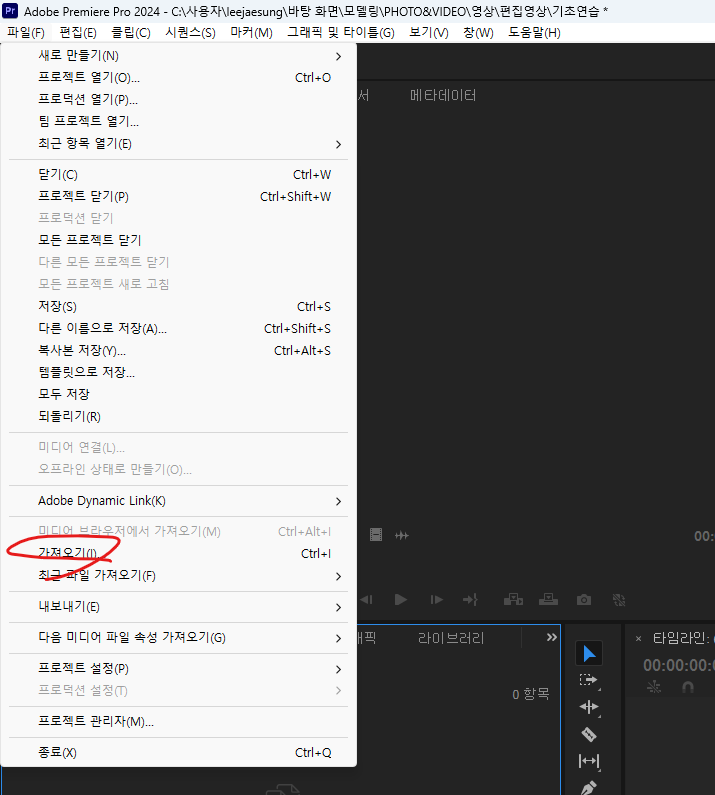Choose 프로젝트 열기(O)... from File menu
715x795 pixels.
tap(178, 78)
